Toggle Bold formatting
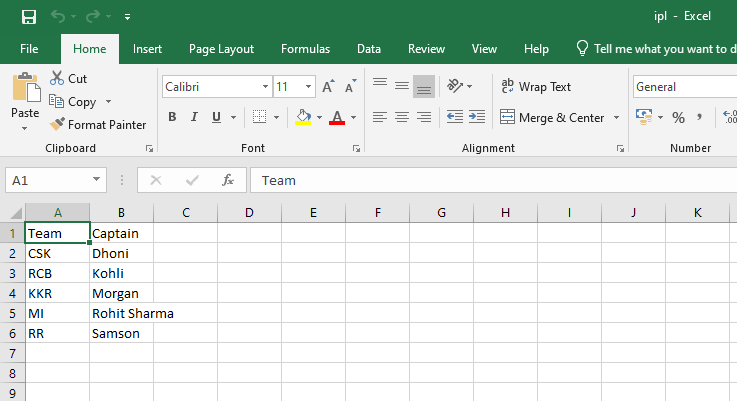The image size is (737, 401). click(x=172, y=117)
